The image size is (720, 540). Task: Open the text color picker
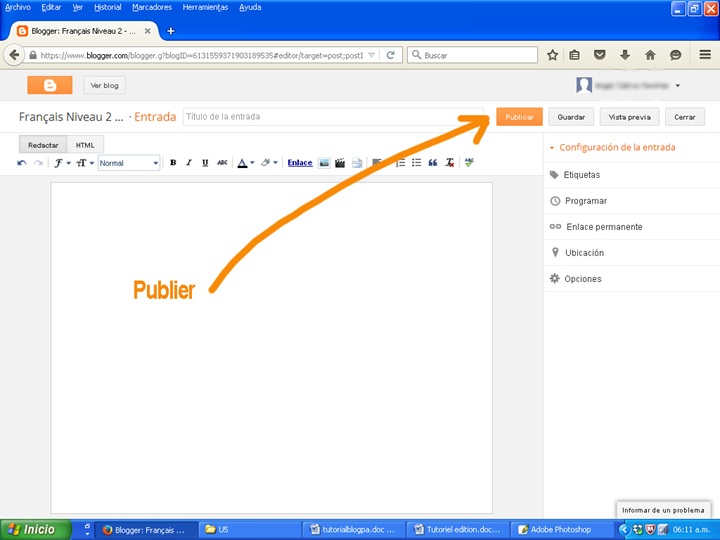(246, 163)
